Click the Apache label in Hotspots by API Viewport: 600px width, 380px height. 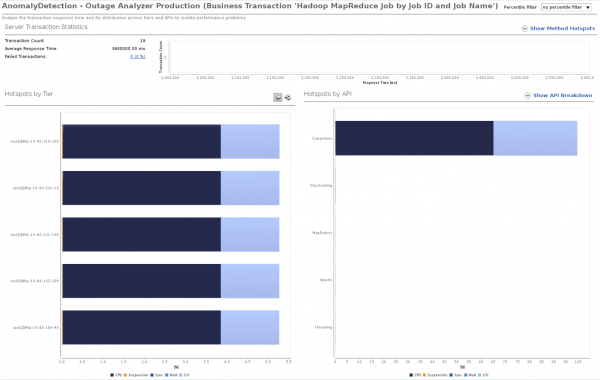(326, 280)
